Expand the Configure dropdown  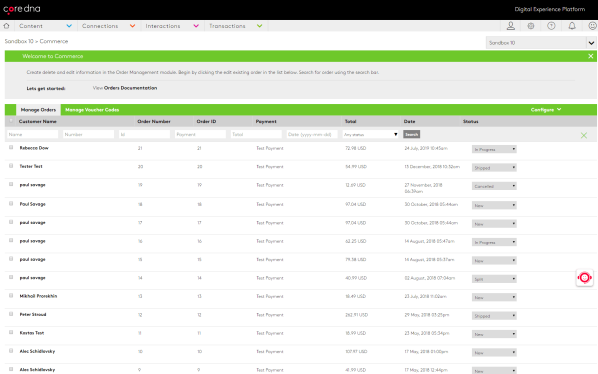pyautogui.click(x=546, y=110)
